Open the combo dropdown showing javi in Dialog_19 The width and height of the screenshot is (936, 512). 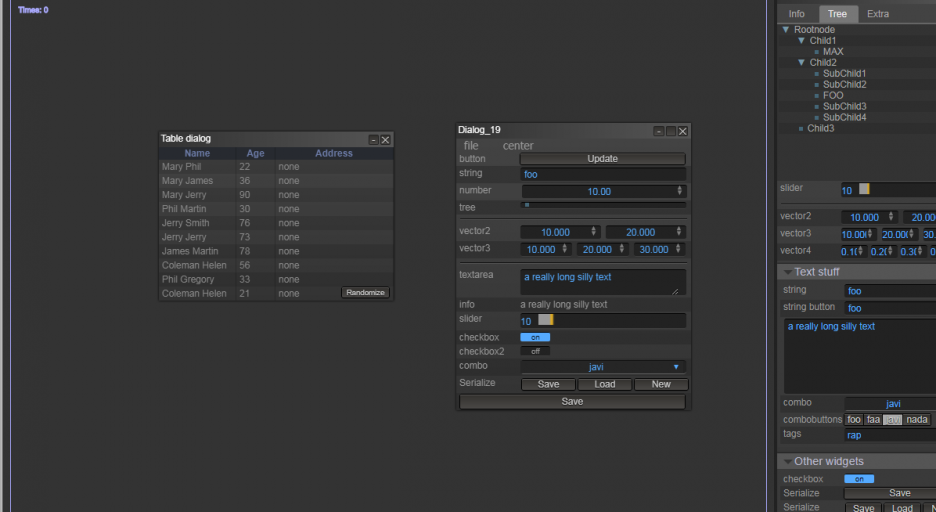pyautogui.click(x=603, y=367)
